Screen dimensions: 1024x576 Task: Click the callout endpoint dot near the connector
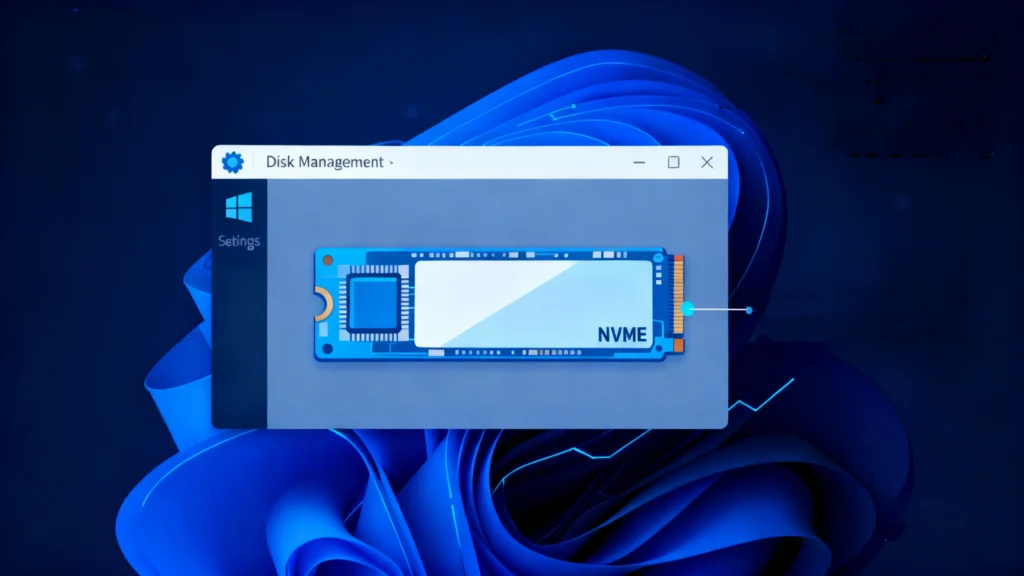coord(747,310)
